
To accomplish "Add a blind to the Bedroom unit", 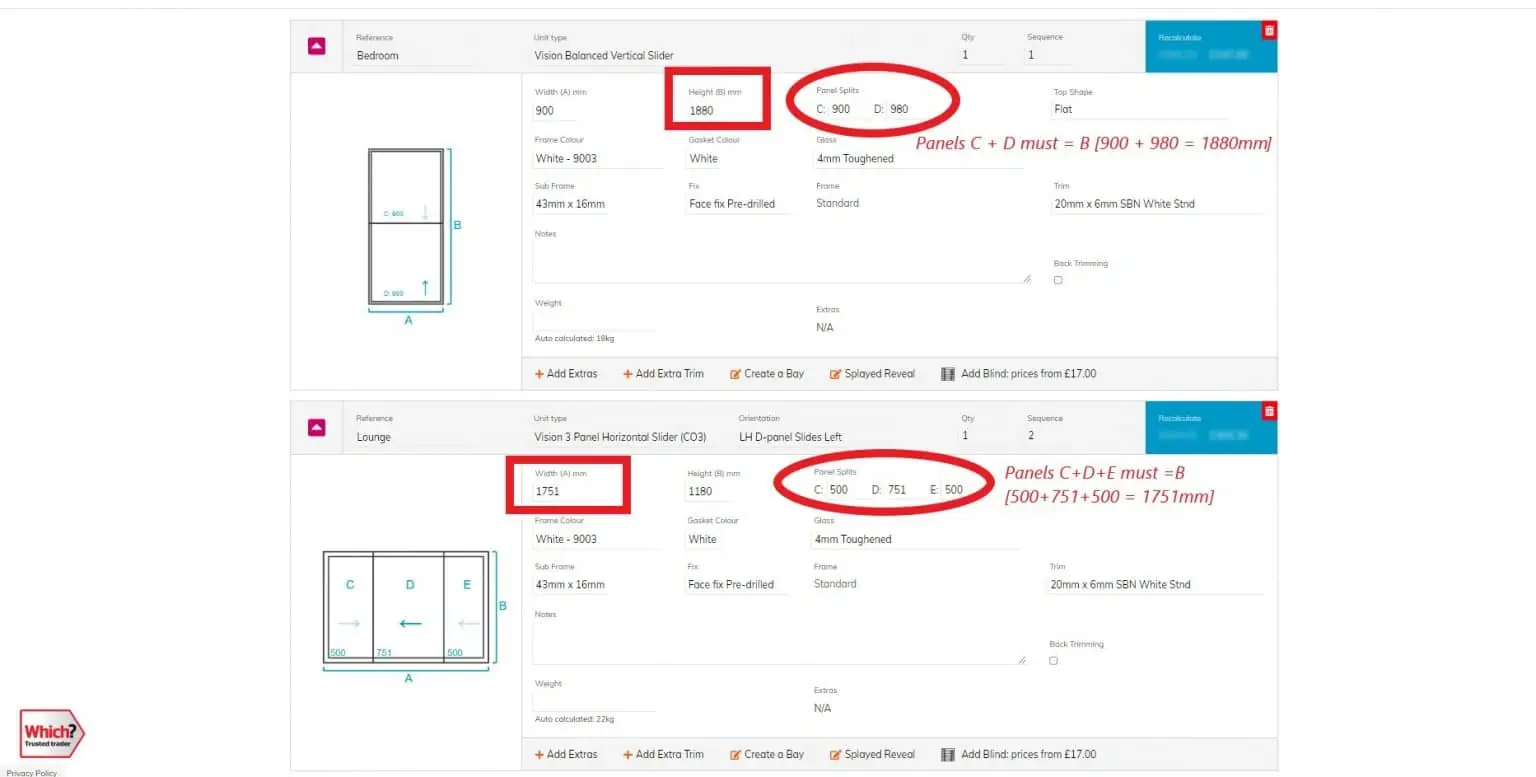I will click(1018, 374).
